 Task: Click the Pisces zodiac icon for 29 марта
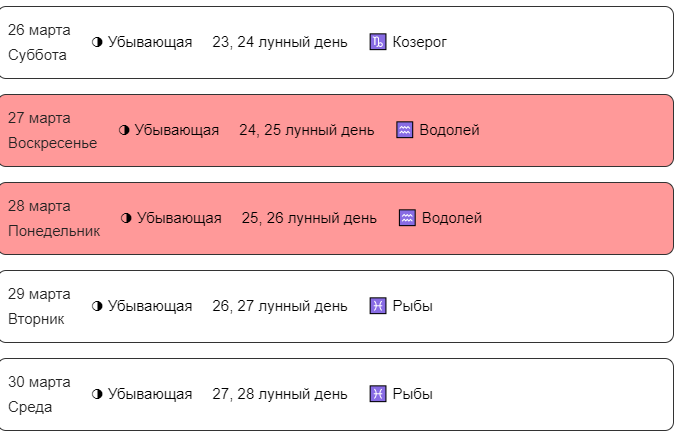tap(378, 306)
